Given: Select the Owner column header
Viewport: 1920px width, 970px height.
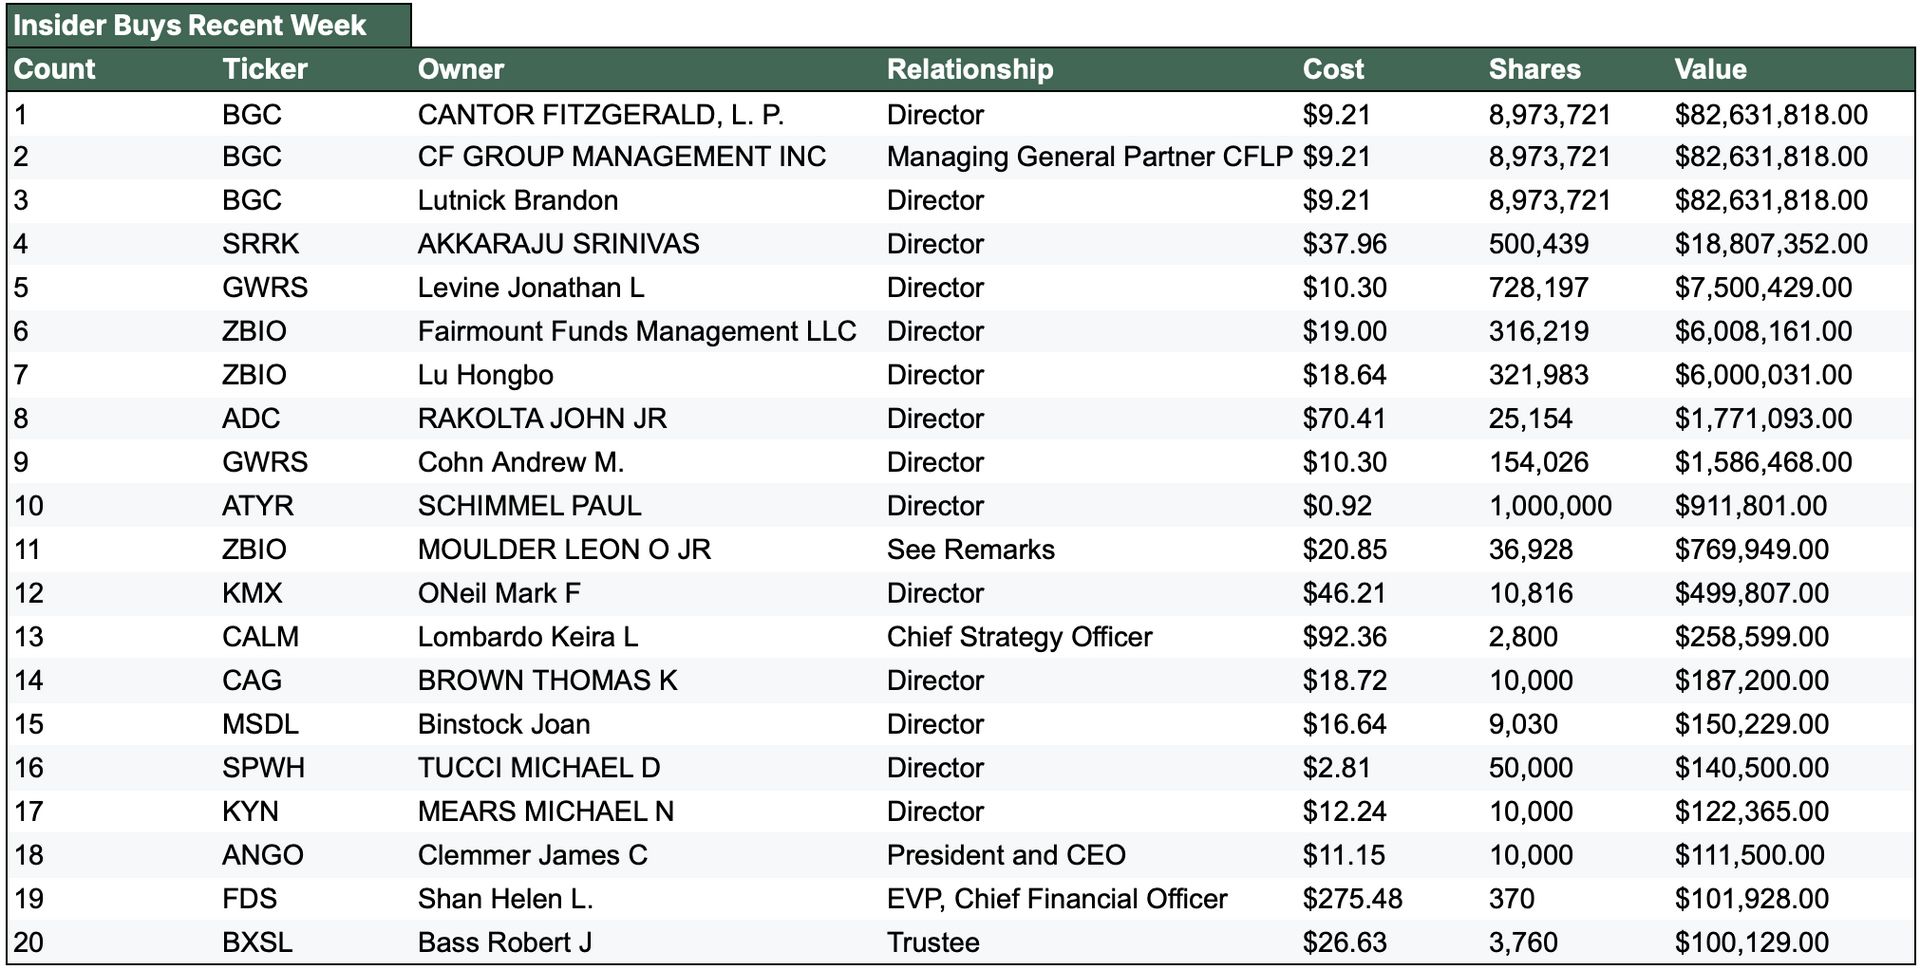Looking at the screenshot, I should pos(460,69).
